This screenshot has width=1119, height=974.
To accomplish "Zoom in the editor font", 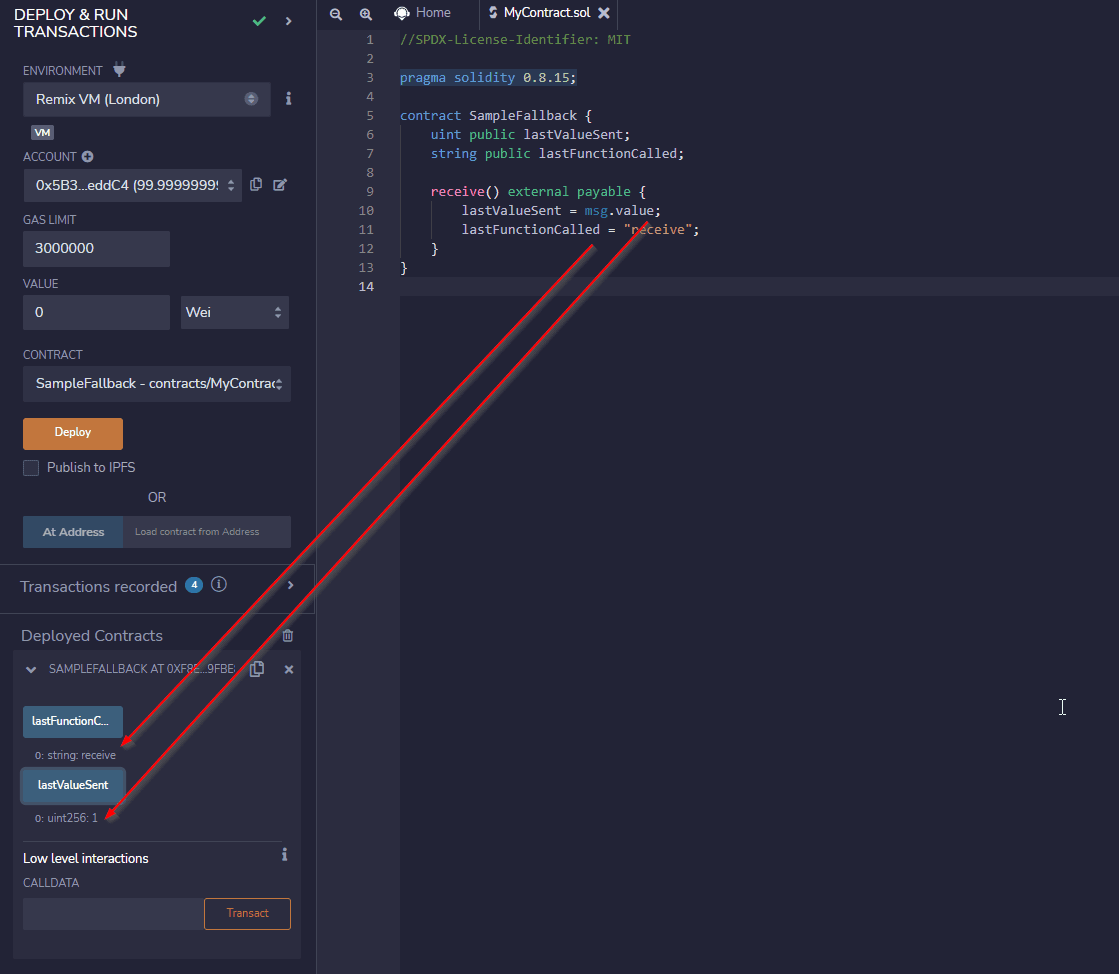I will [x=365, y=14].
